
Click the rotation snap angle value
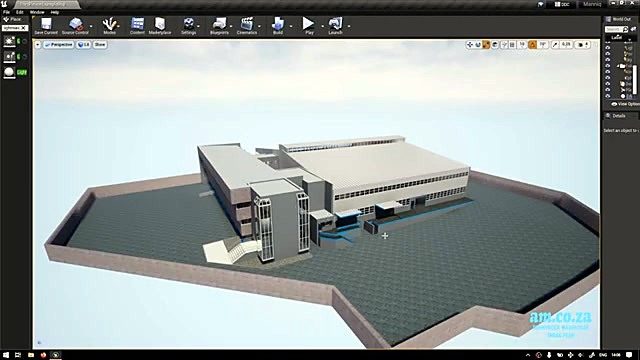pos(542,44)
